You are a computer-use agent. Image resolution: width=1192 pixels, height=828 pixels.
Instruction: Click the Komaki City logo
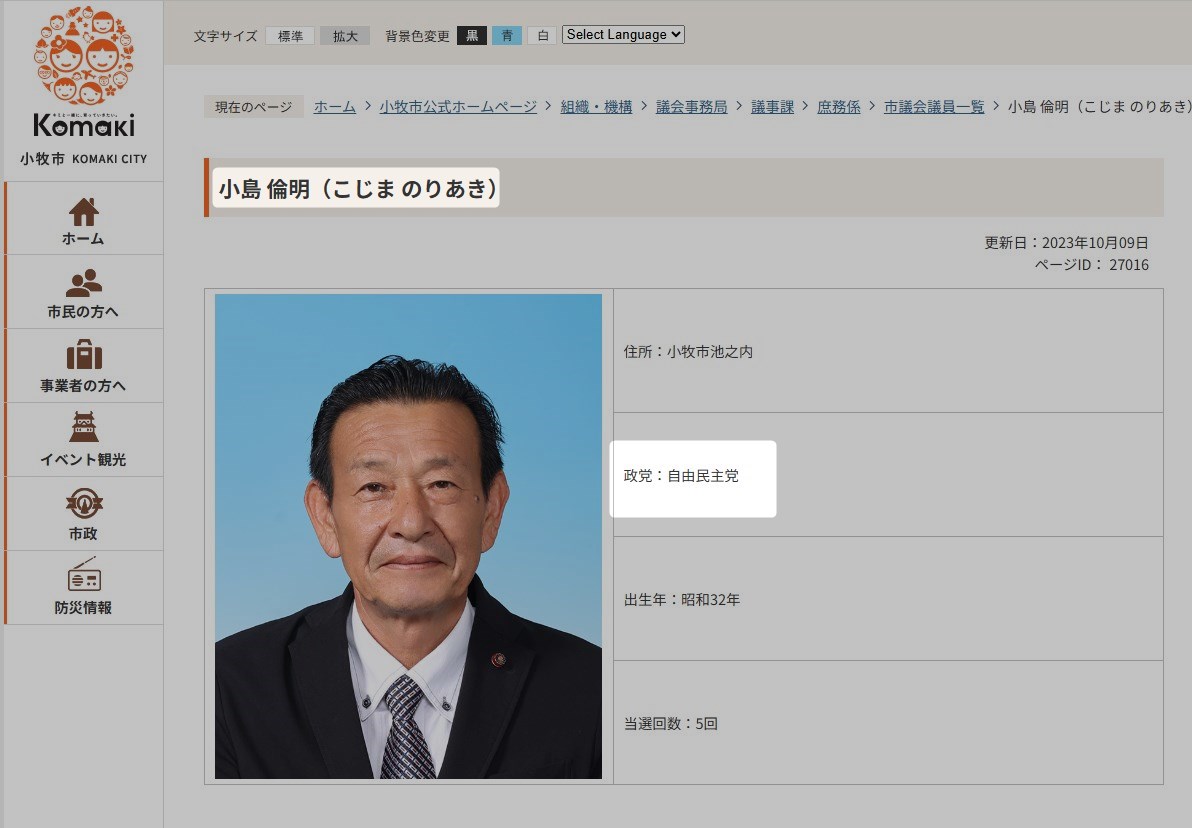[x=84, y=73]
